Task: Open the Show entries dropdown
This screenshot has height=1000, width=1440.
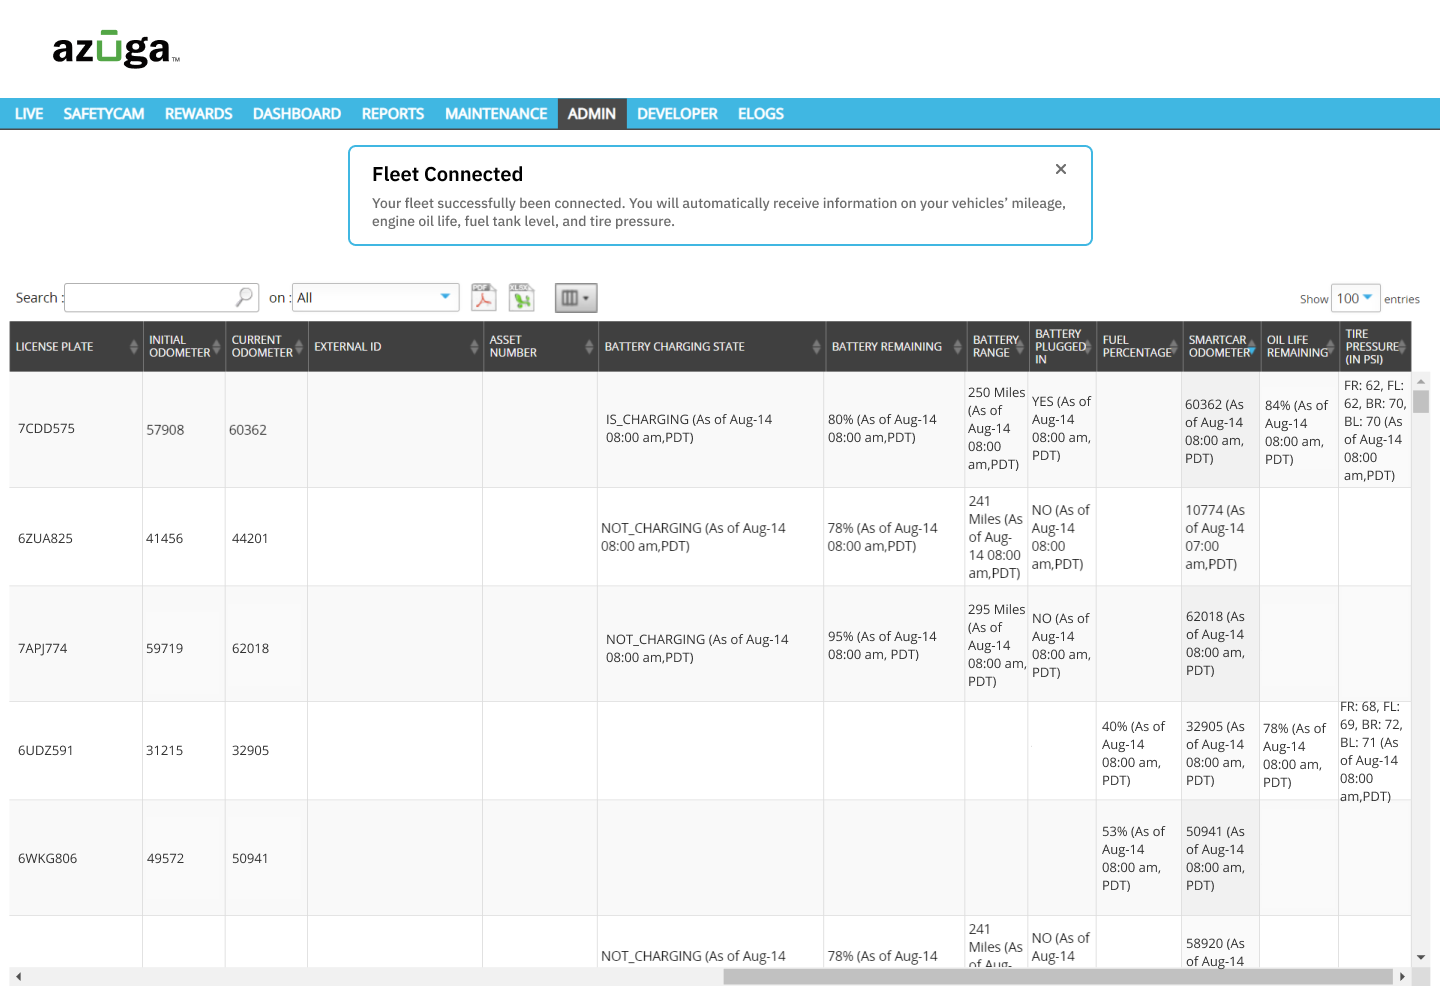Action: [x=1355, y=298]
